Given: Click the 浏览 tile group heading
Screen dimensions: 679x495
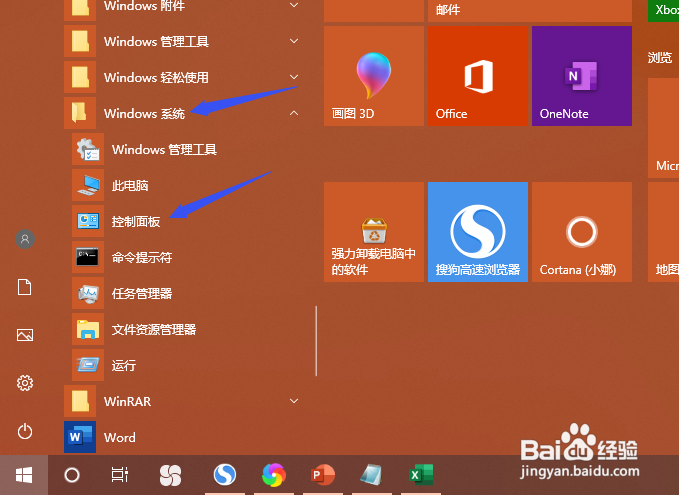Looking at the screenshot, I should click(x=660, y=58).
